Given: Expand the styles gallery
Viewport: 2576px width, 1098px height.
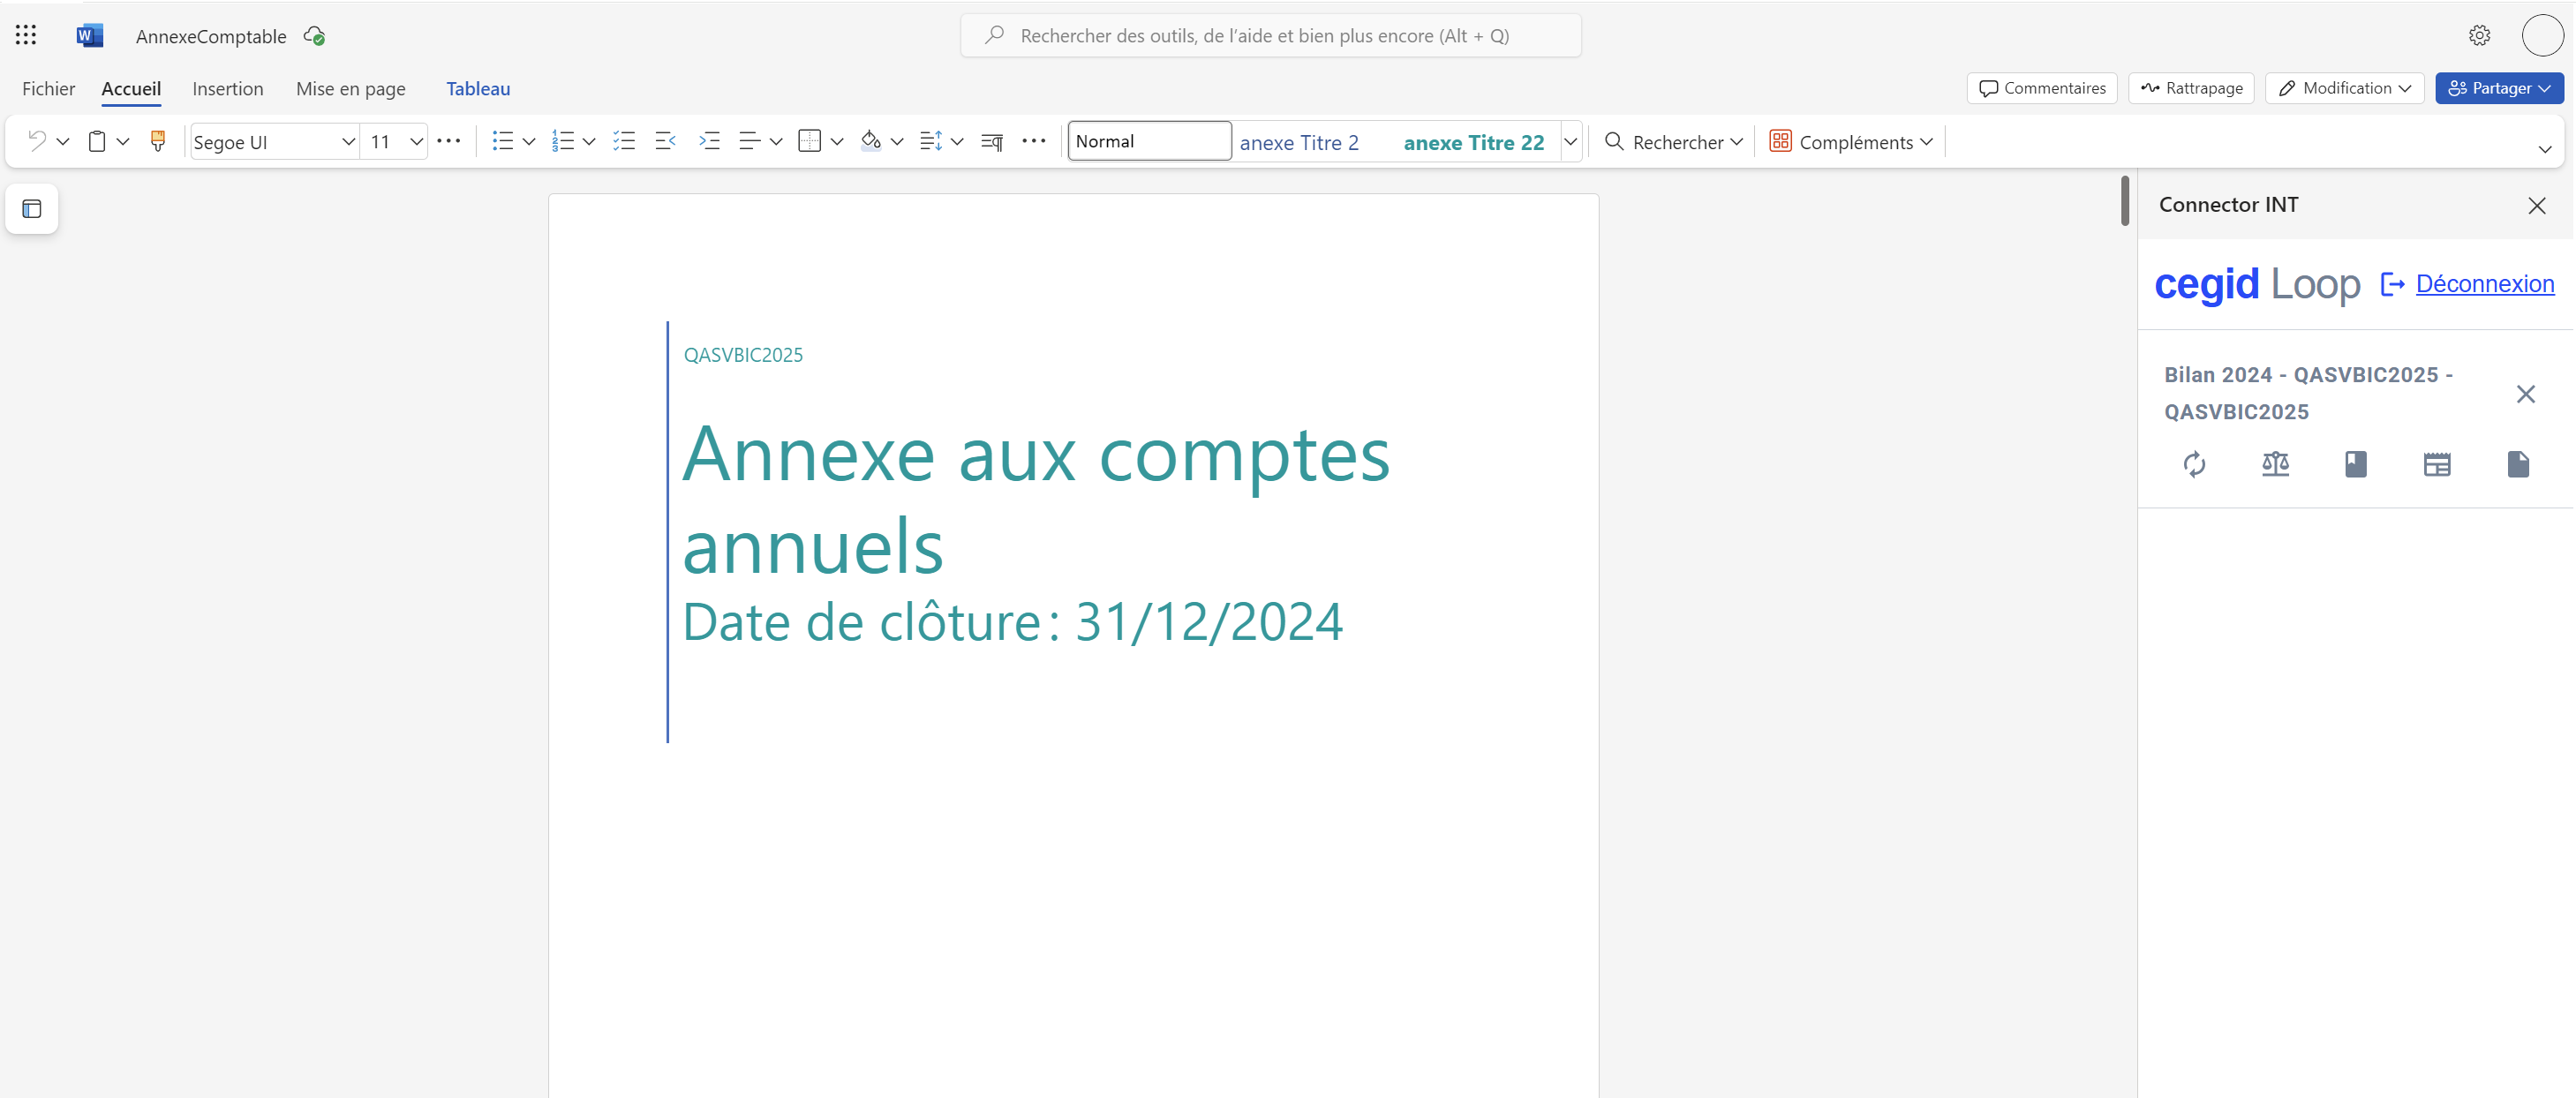Looking at the screenshot, I should (1570, 141).
